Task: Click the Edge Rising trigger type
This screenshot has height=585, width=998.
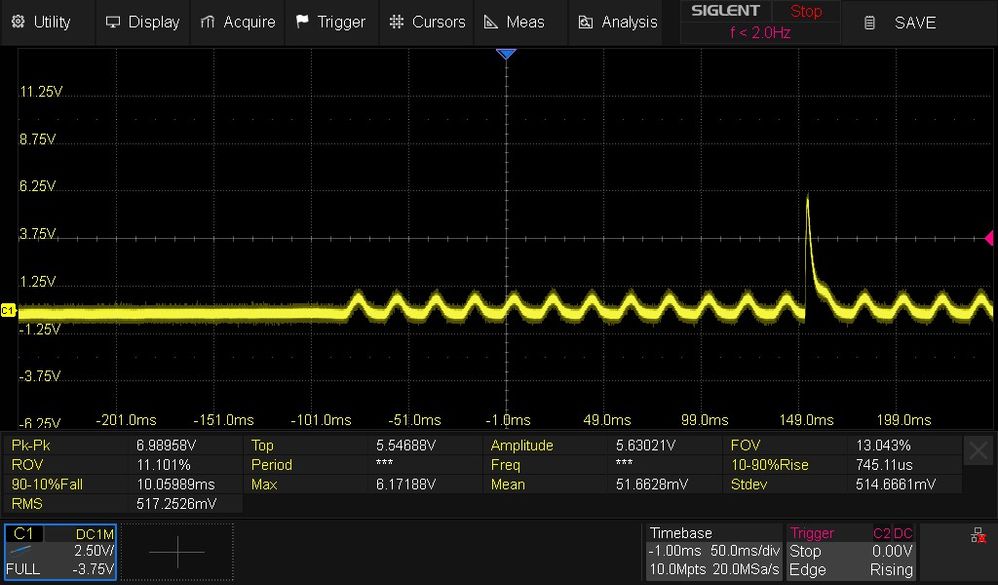Action: [x=851, y=569]
